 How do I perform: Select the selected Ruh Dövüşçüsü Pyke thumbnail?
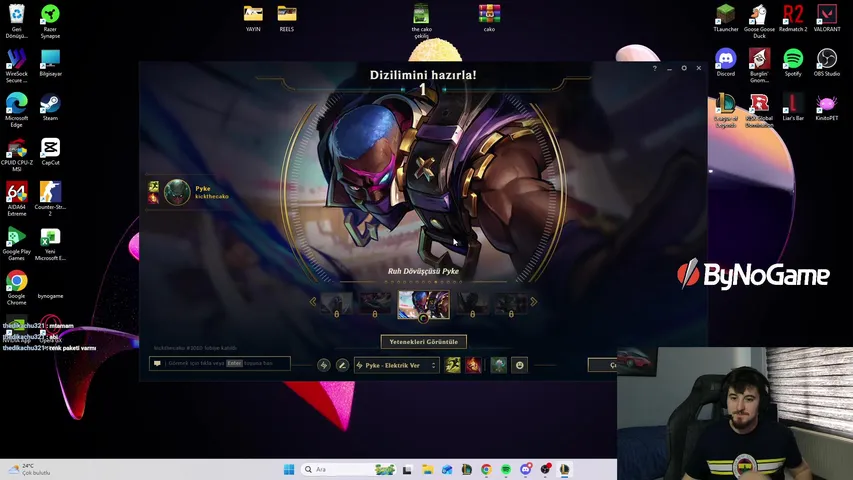pyautogui.click(x=424, y=304)
